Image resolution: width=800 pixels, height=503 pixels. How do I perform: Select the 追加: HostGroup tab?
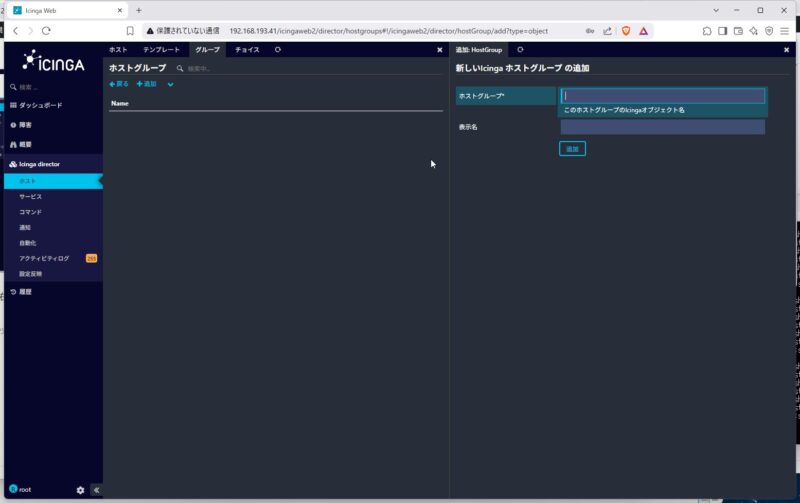tap(479, 50)
